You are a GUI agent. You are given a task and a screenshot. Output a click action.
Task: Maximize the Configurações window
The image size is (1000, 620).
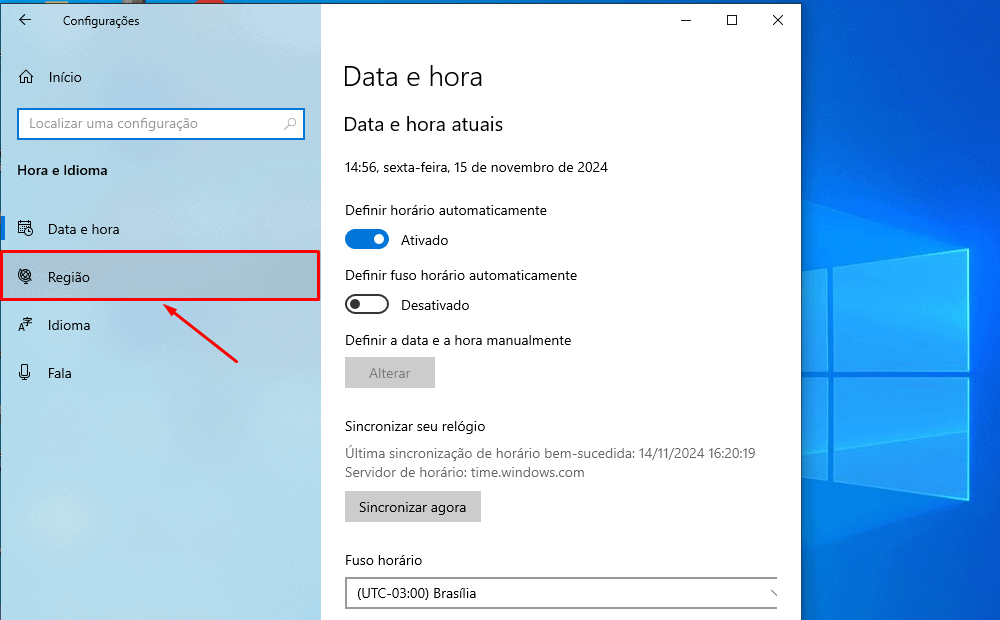coord(732,20)
